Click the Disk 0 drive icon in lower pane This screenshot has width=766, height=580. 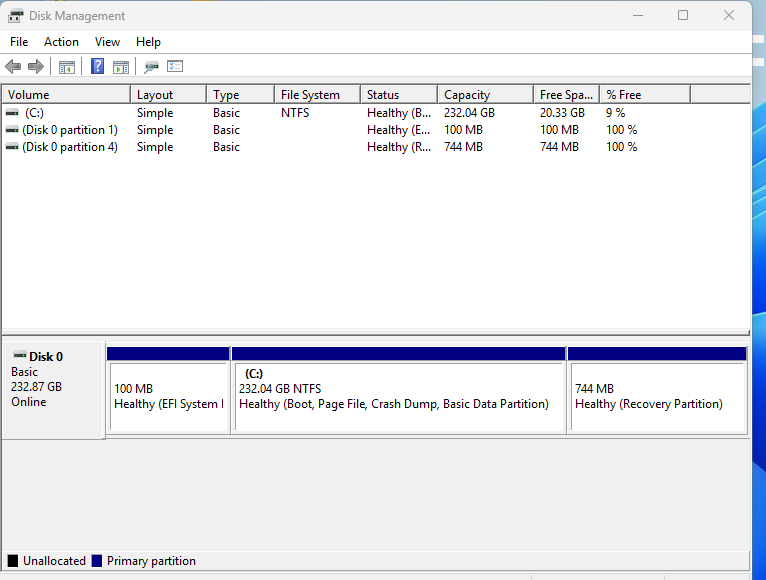click(x=20, y=355)
